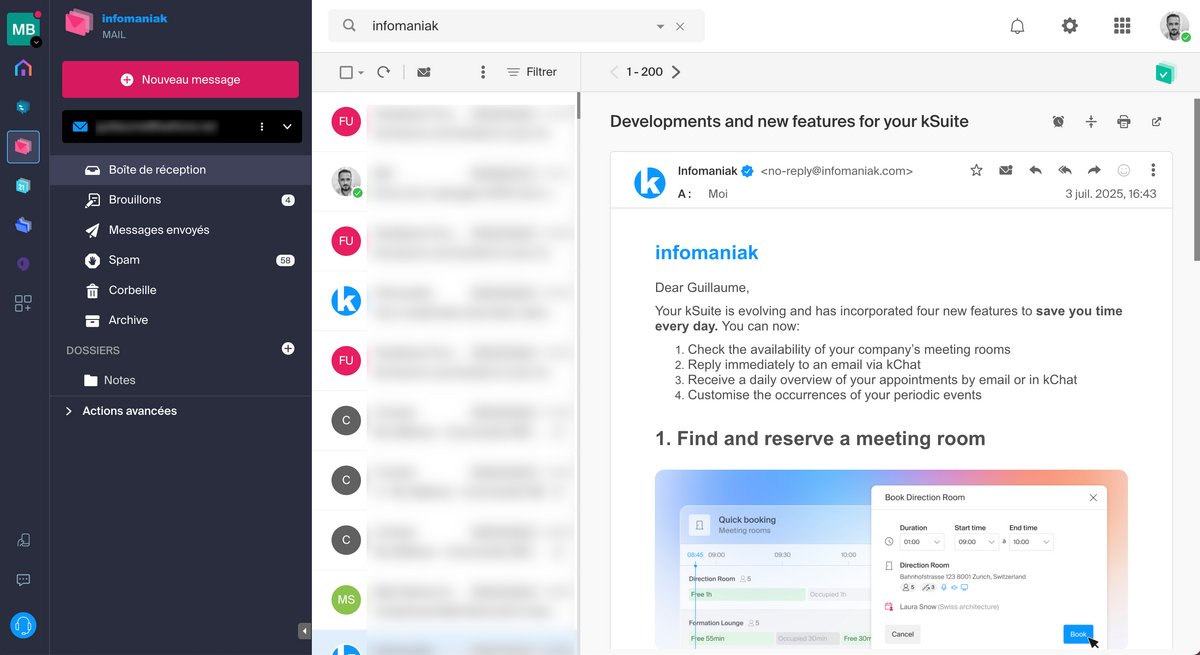The height and width of the screenshot is (655, 1200).
Task: Open the notifications bell
Action: click(x=1017, y=26)
